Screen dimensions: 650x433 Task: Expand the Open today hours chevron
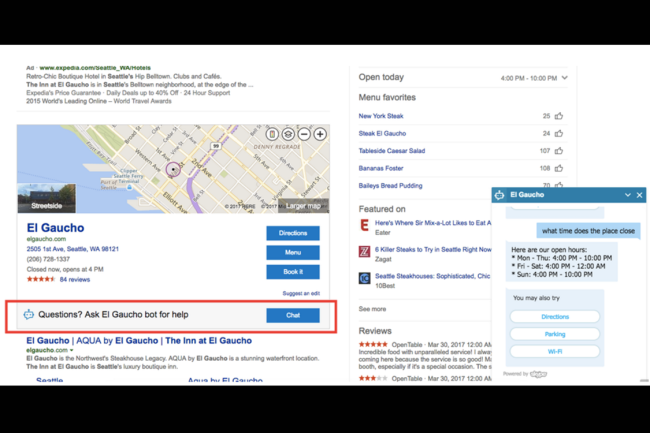(x=565, y=77)
